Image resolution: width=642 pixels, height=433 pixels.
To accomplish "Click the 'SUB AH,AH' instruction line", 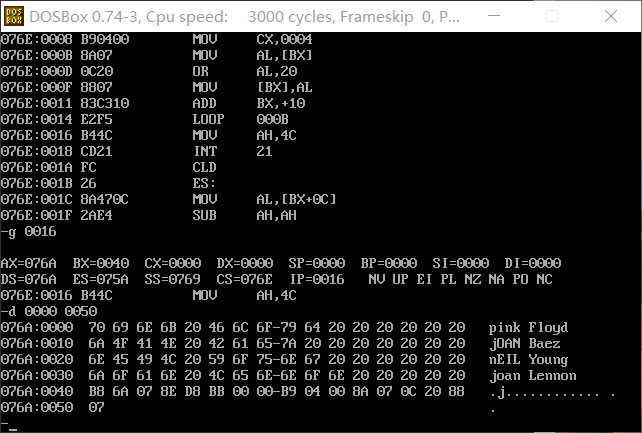I will pyautogui.click(x=149, y=215).
